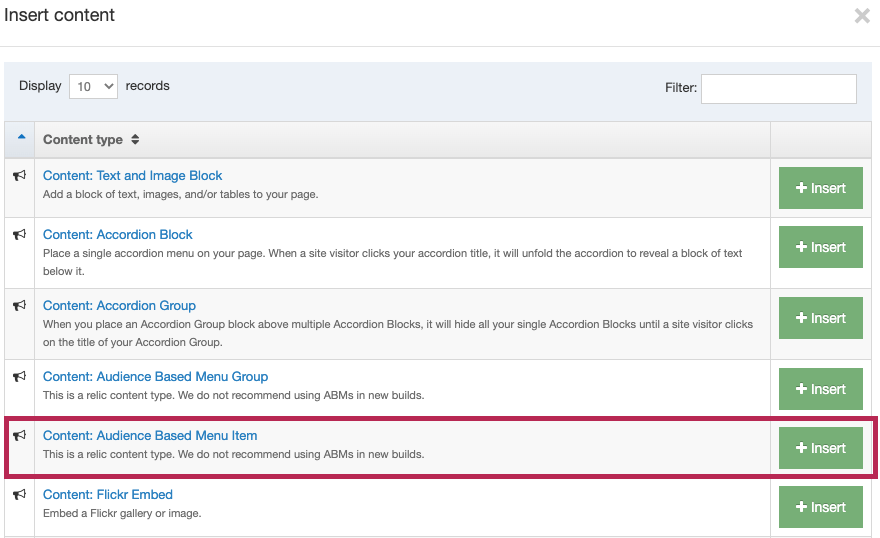Open Content: Audience Based Menu Item link
880x538 pixels.
pos(150,436)
